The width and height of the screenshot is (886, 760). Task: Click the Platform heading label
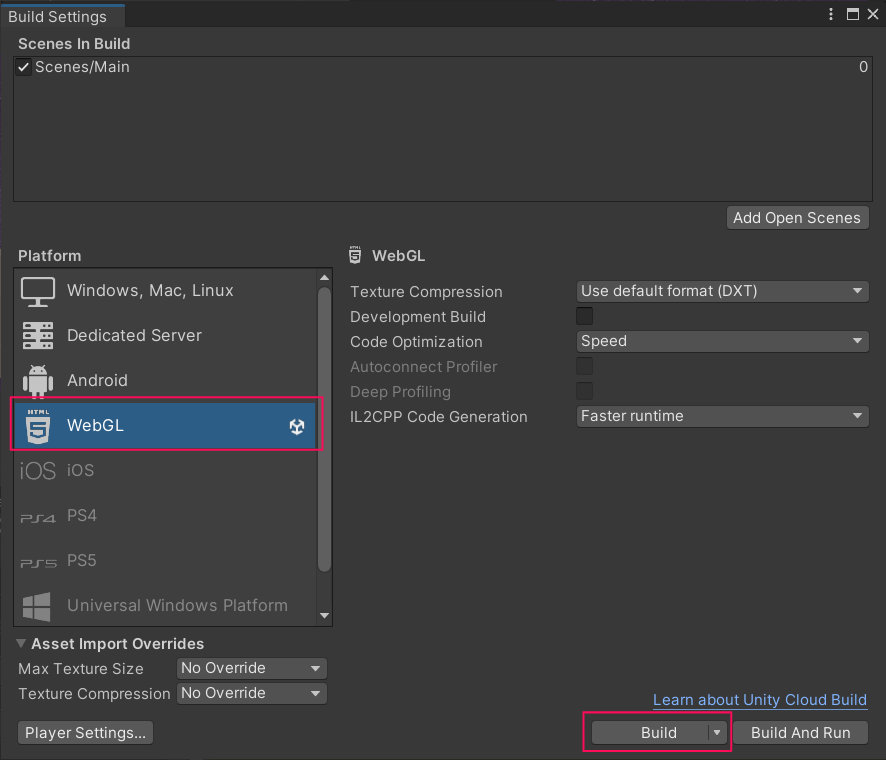(x=50, y=256)
